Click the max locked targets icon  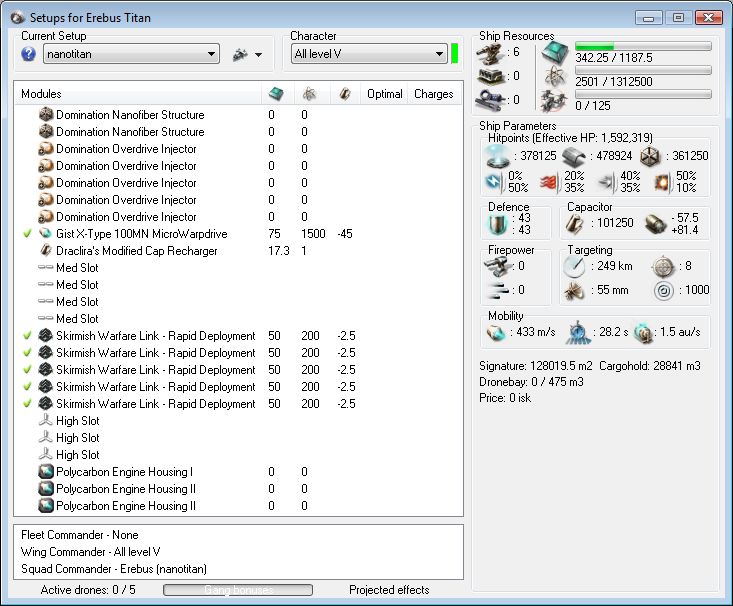coord(662,267)
